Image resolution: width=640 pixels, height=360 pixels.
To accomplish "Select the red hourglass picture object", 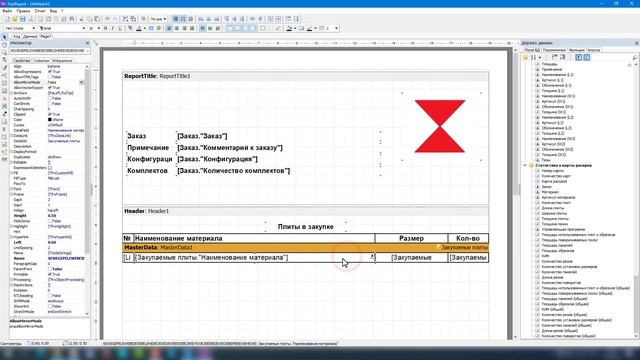I will (x=440, y=126).
